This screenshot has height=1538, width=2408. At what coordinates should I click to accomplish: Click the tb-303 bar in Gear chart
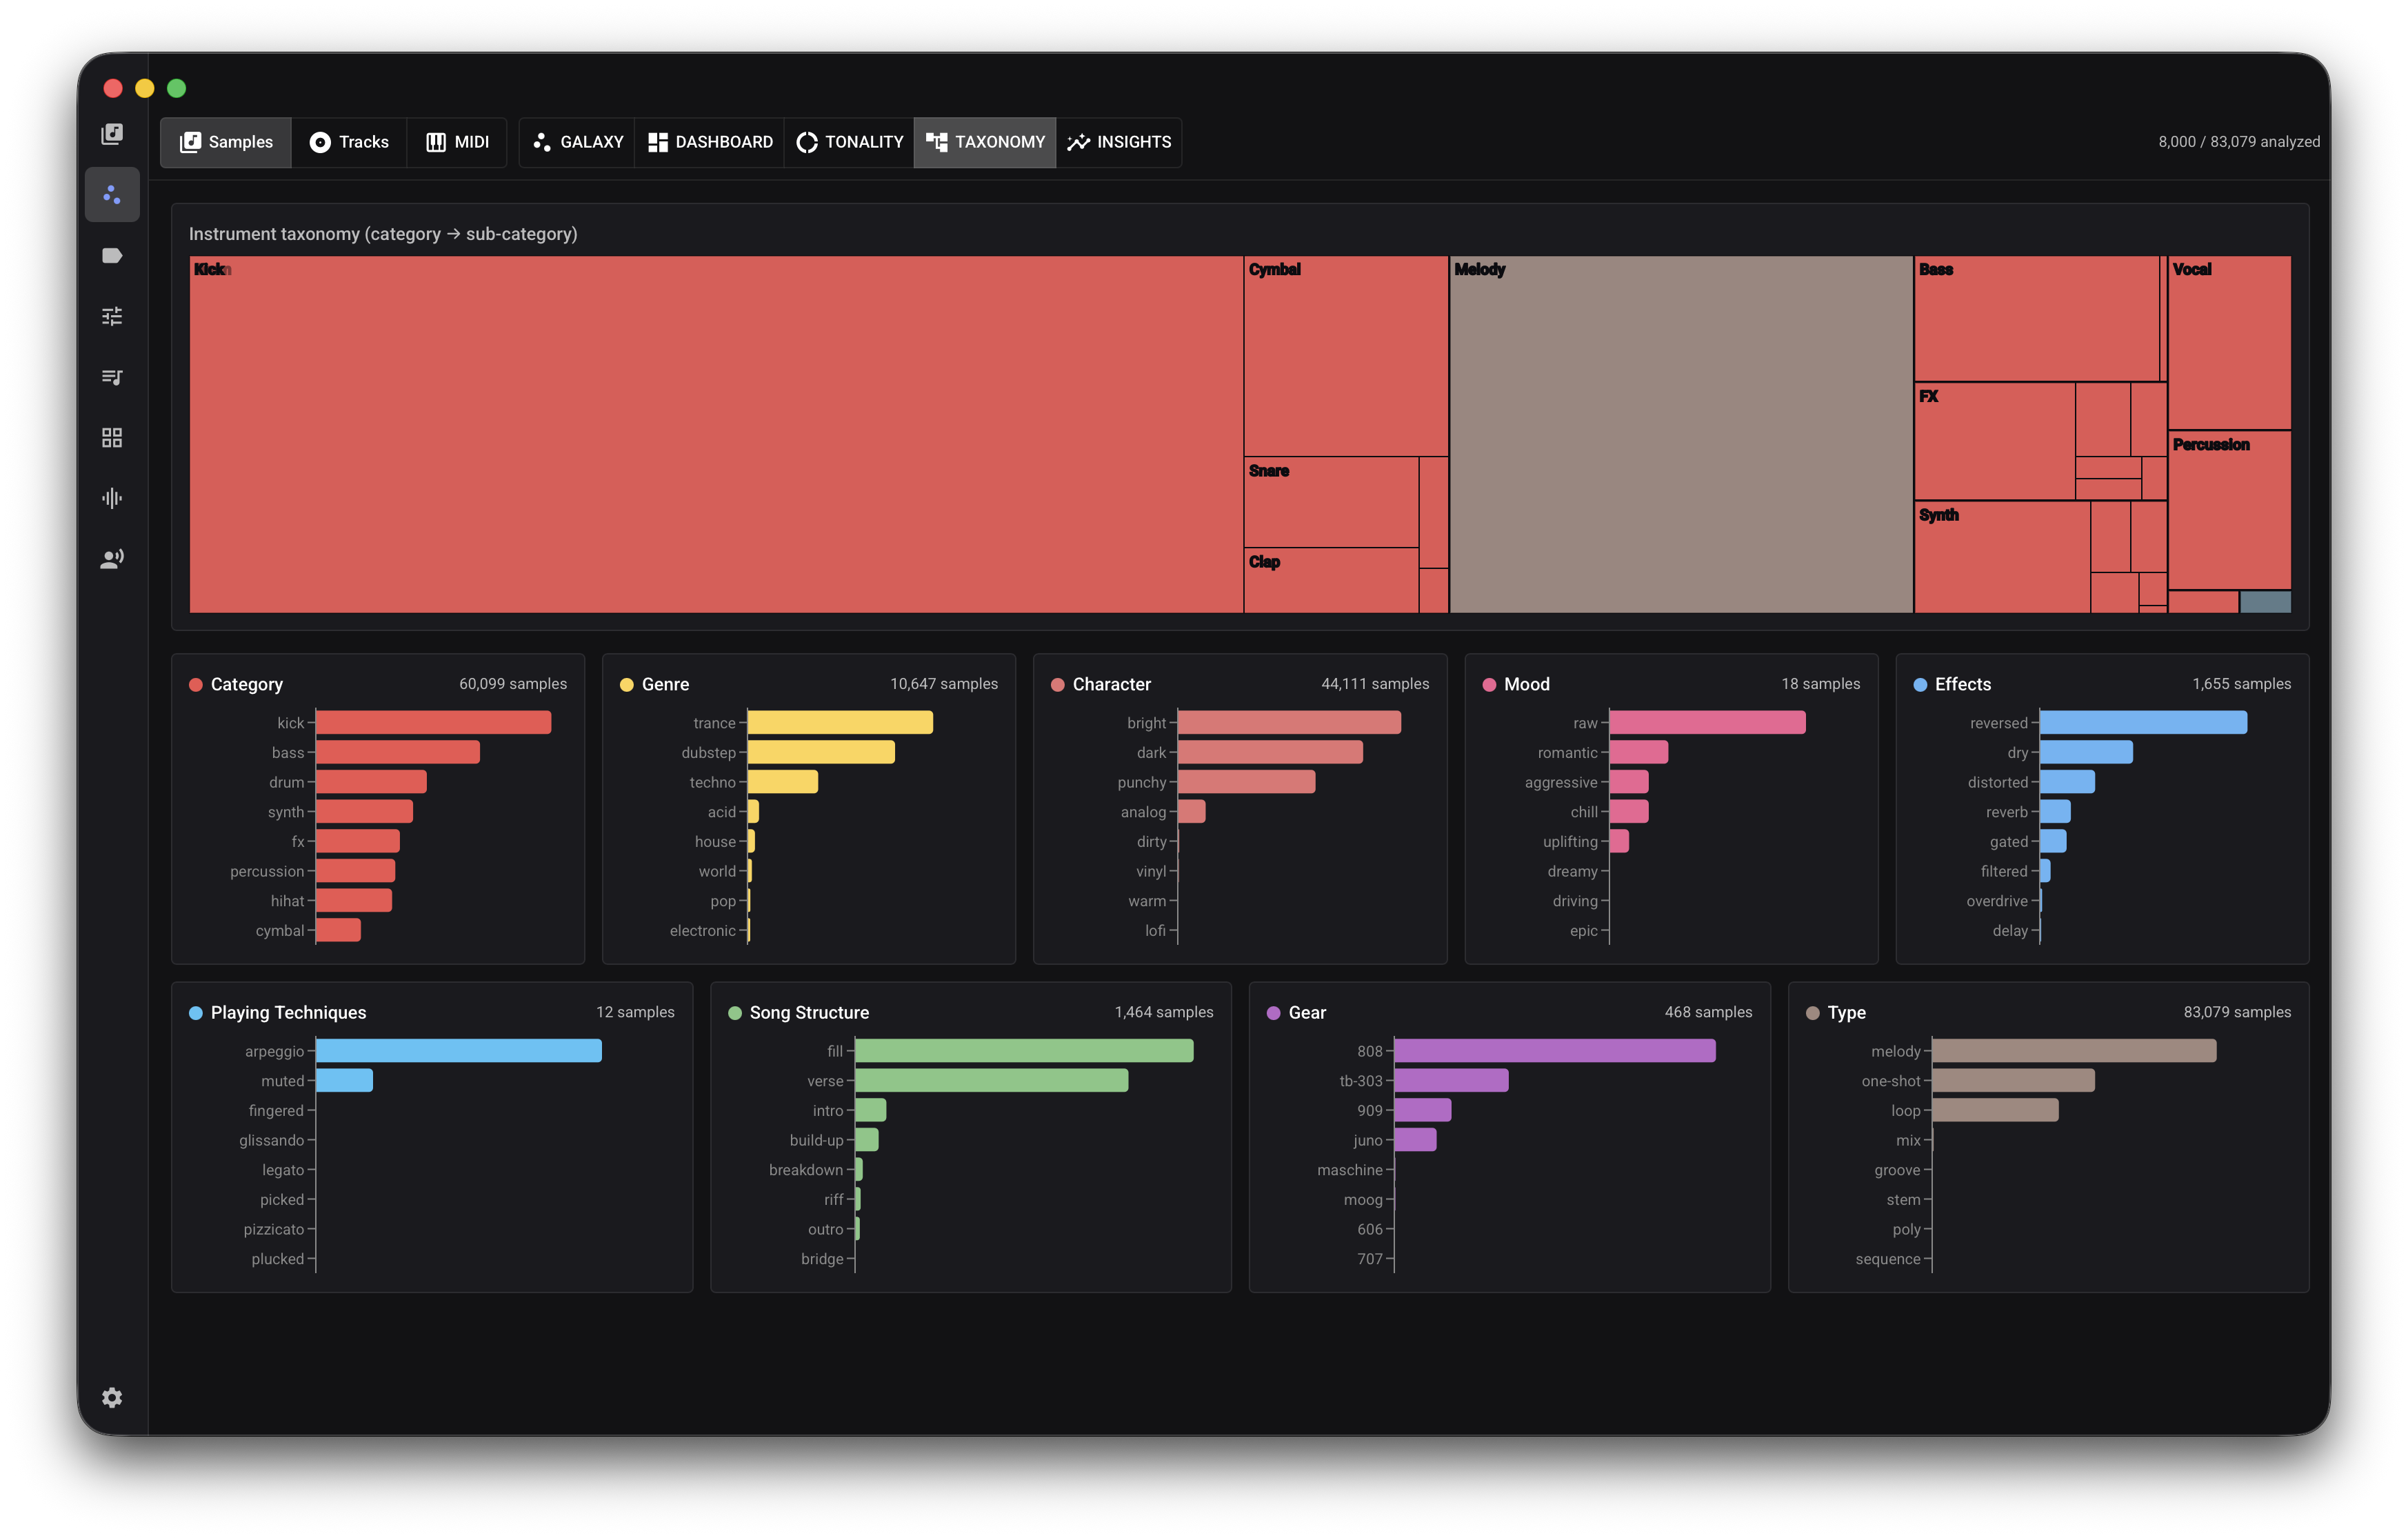pyautogui.click(x=1452, y=1080)
